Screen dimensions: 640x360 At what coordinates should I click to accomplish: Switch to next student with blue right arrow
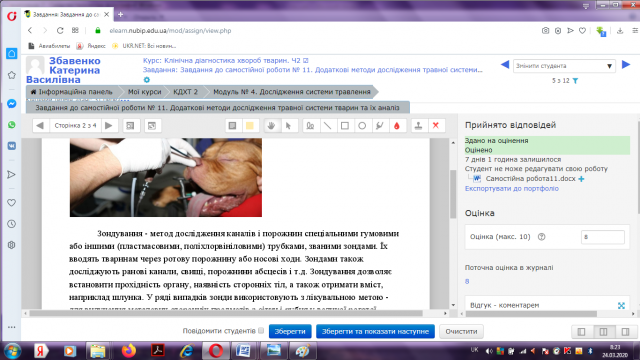pos(626,64)
